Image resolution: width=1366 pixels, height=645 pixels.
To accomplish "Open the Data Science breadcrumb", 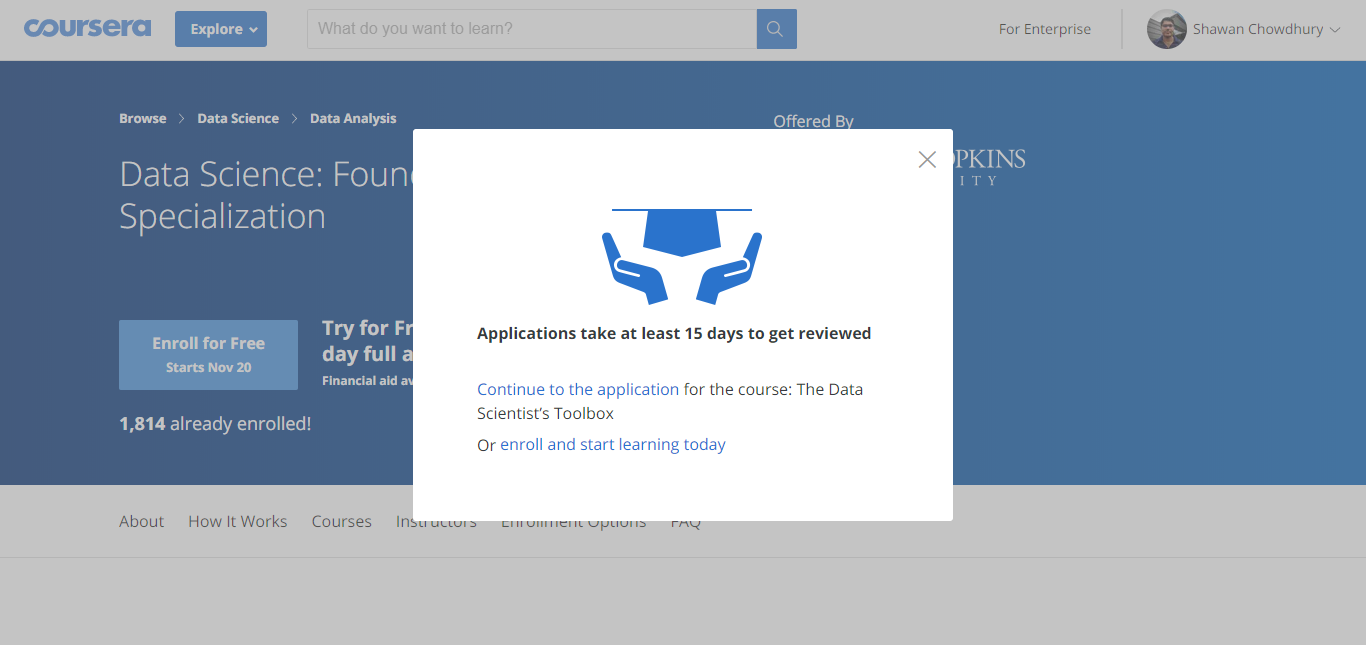I will point(238,118).
